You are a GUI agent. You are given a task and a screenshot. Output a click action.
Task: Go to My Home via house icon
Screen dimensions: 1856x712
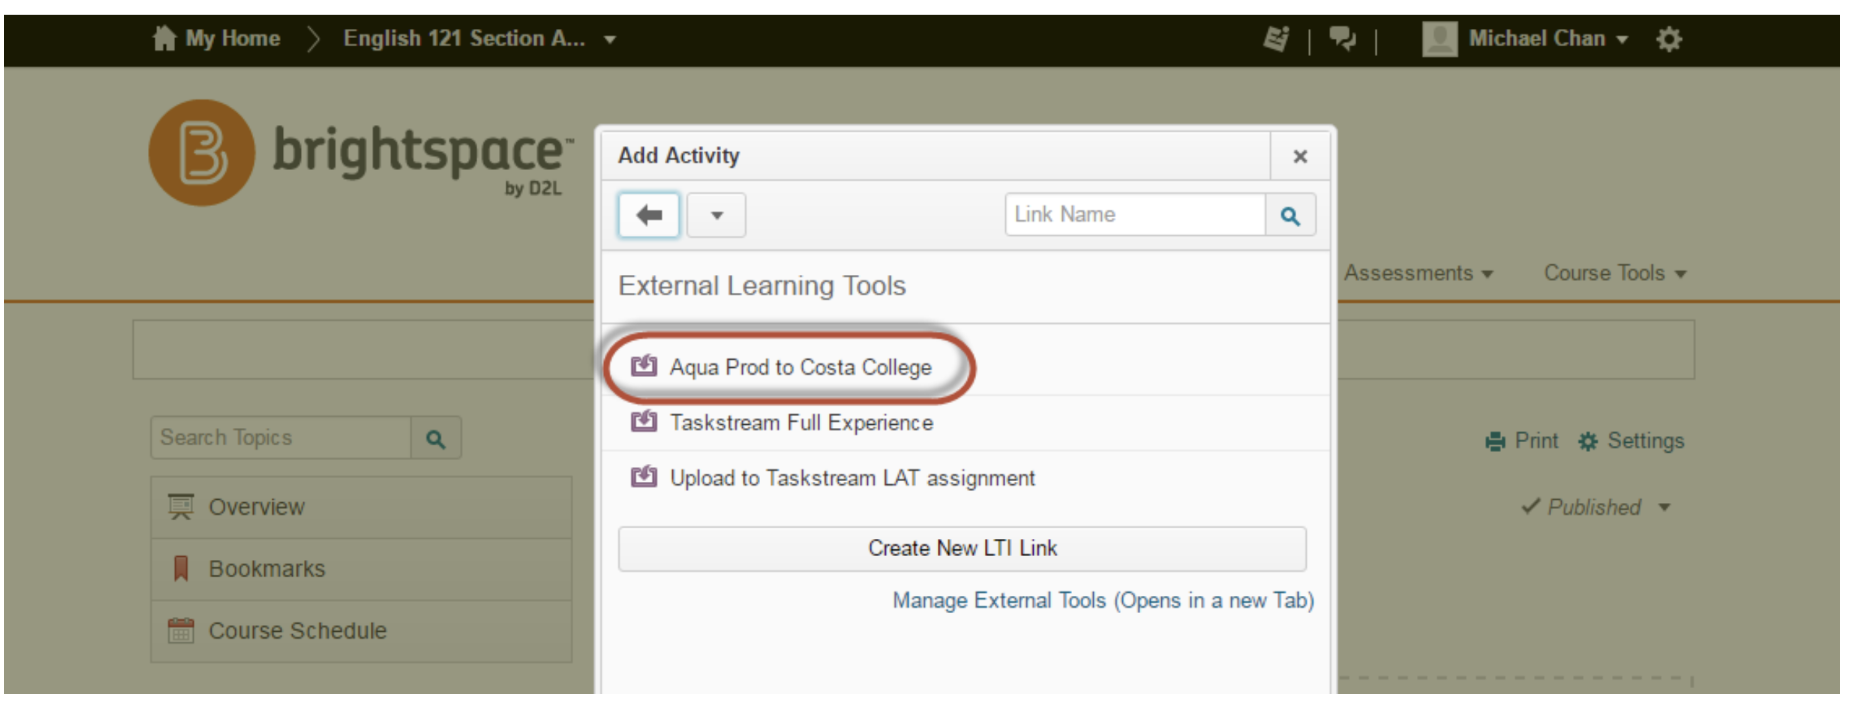coord(164,38)
